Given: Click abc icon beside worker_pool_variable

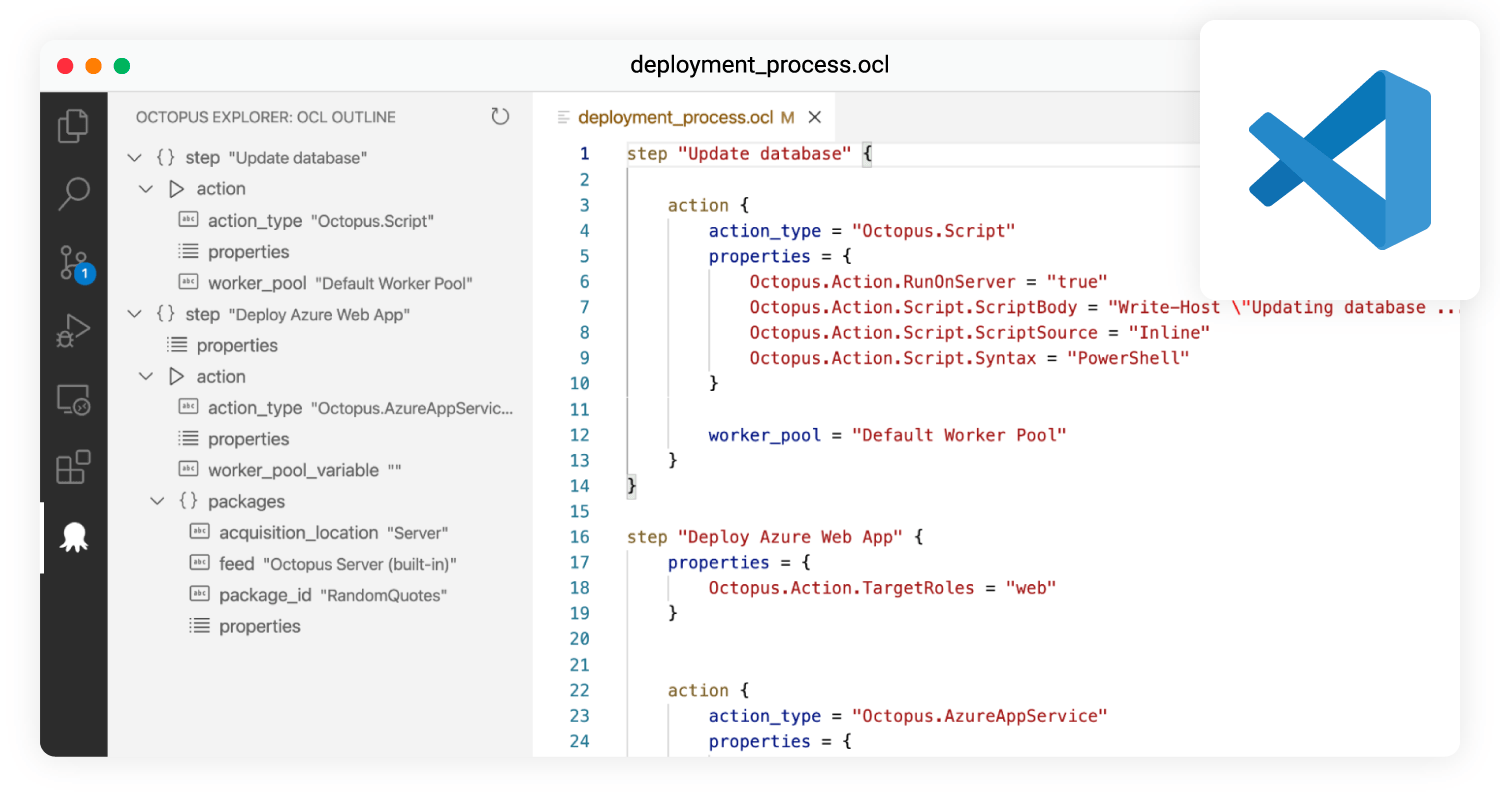Looking at the screenshot, I should click(x=188, y=470).
